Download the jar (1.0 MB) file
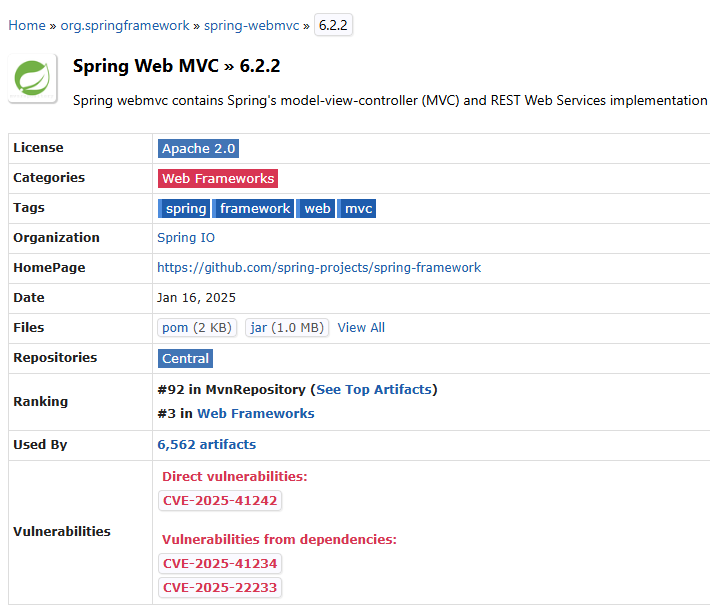This screenshot has height=610, width=710. pos(287,327)
